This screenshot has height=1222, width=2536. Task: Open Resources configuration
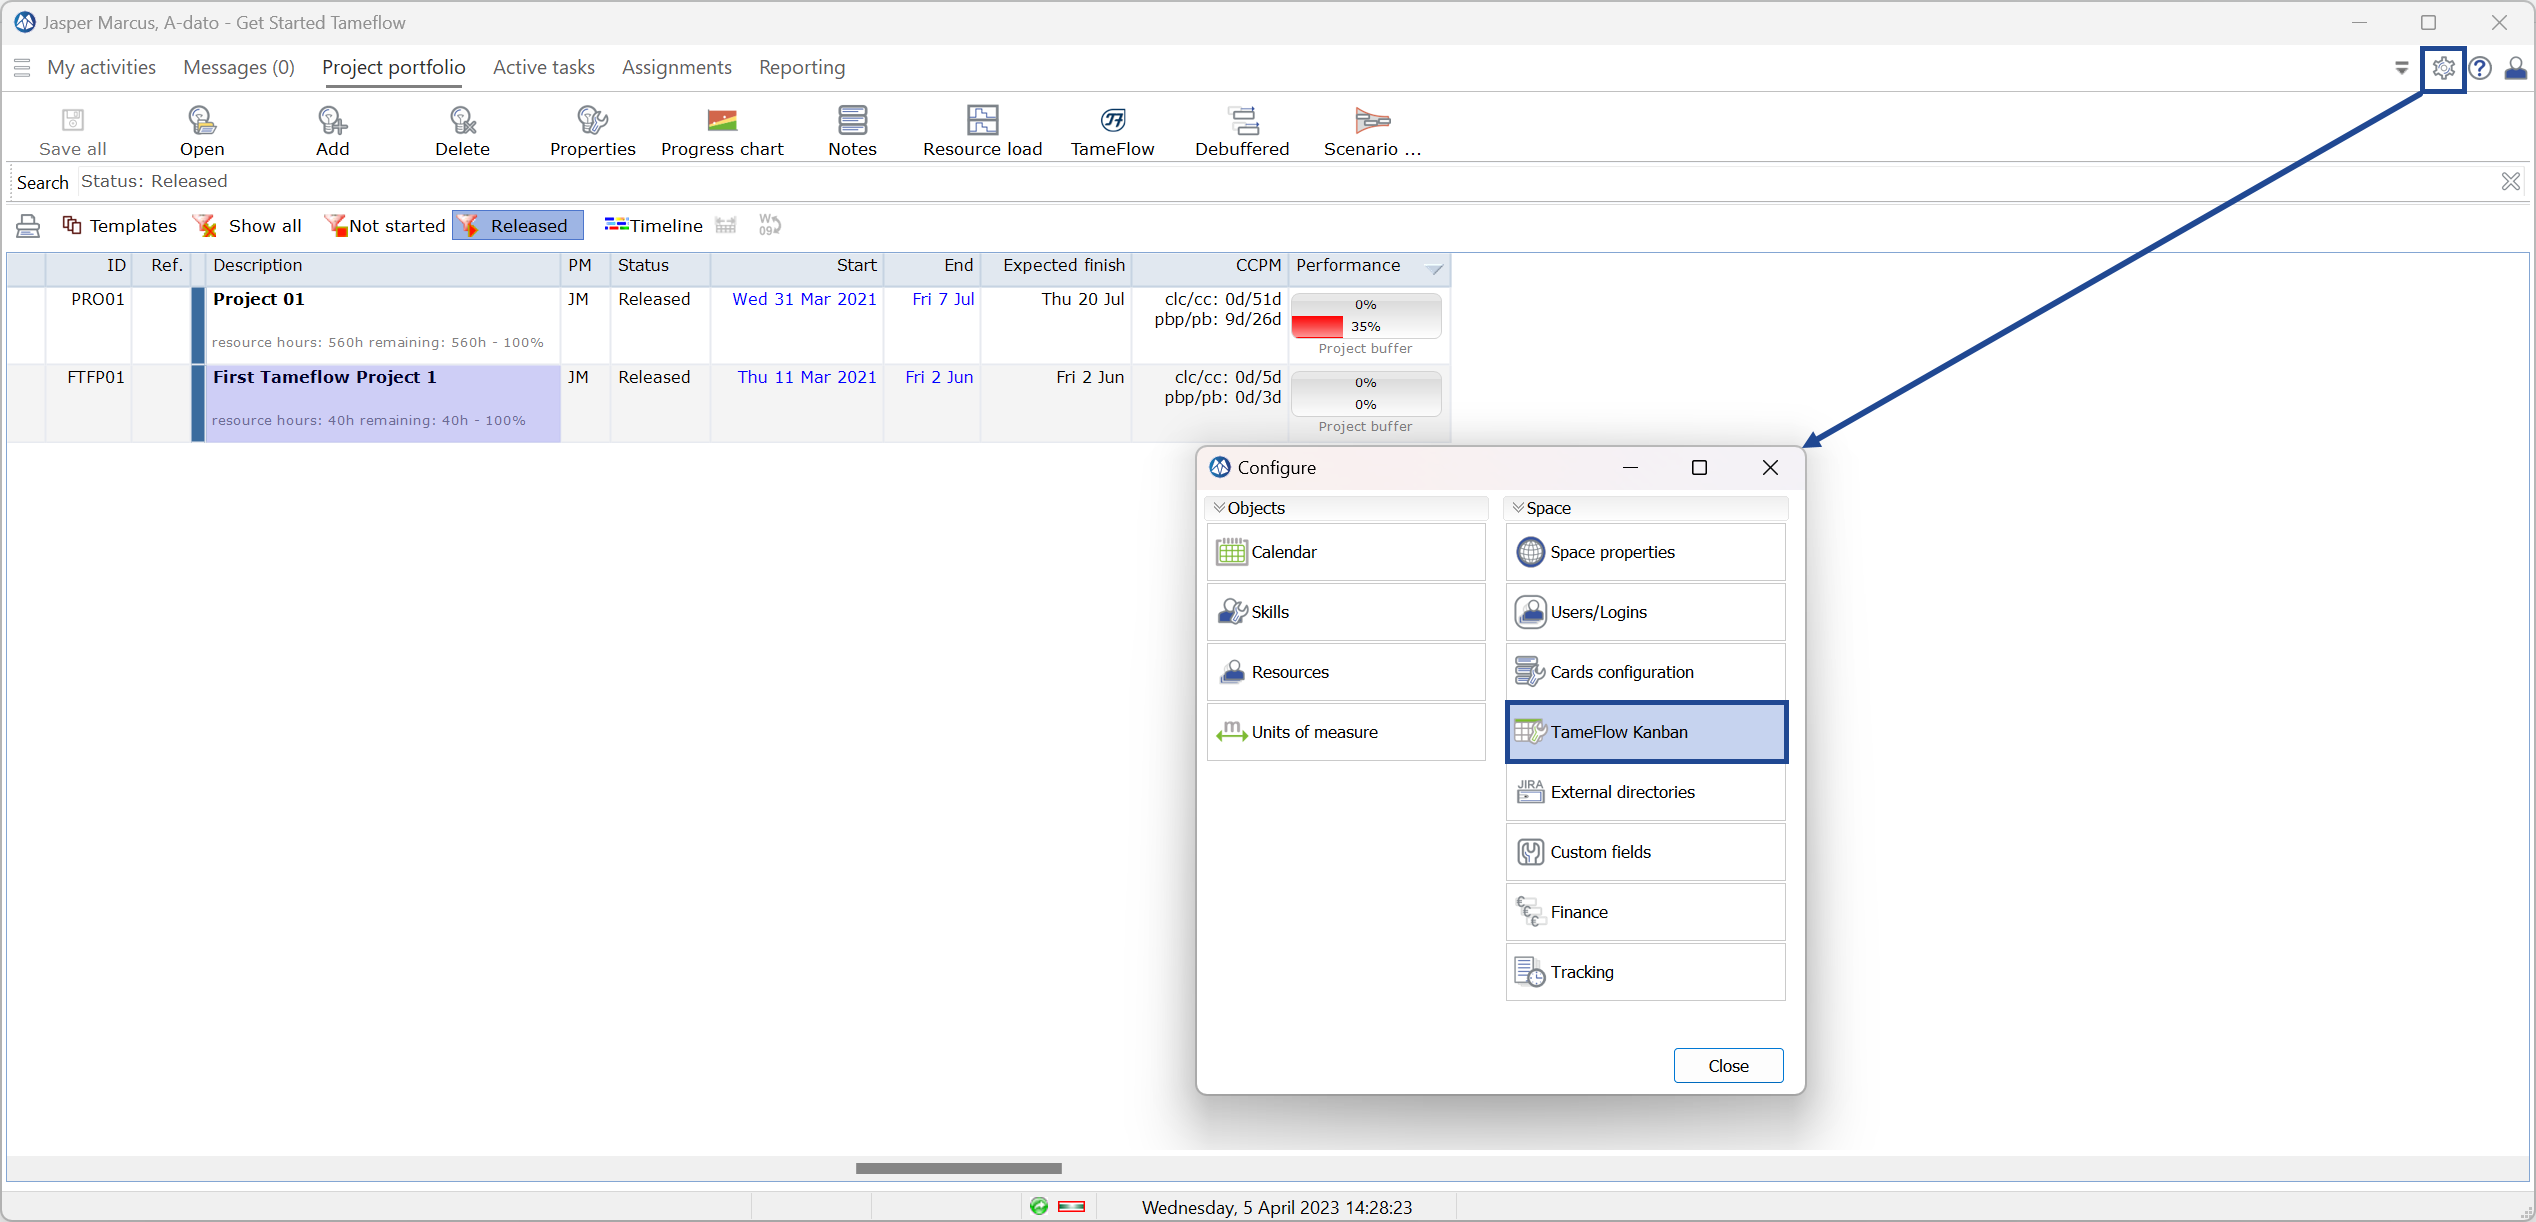[1346, 672]
